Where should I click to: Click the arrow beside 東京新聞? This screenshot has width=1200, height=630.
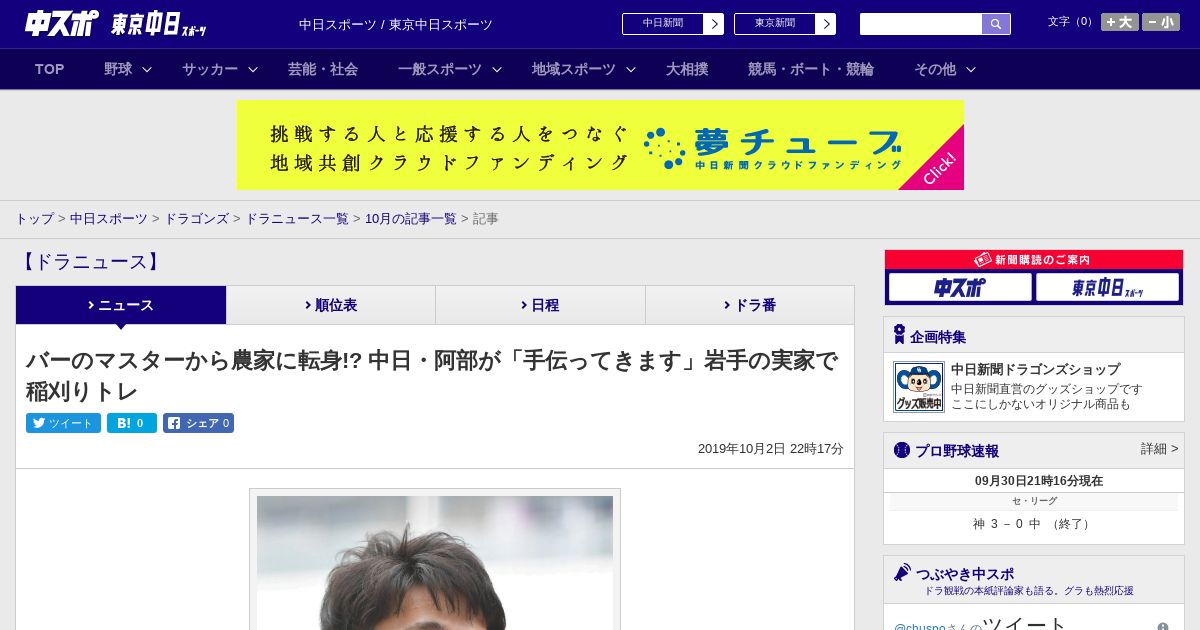point(825,24)
